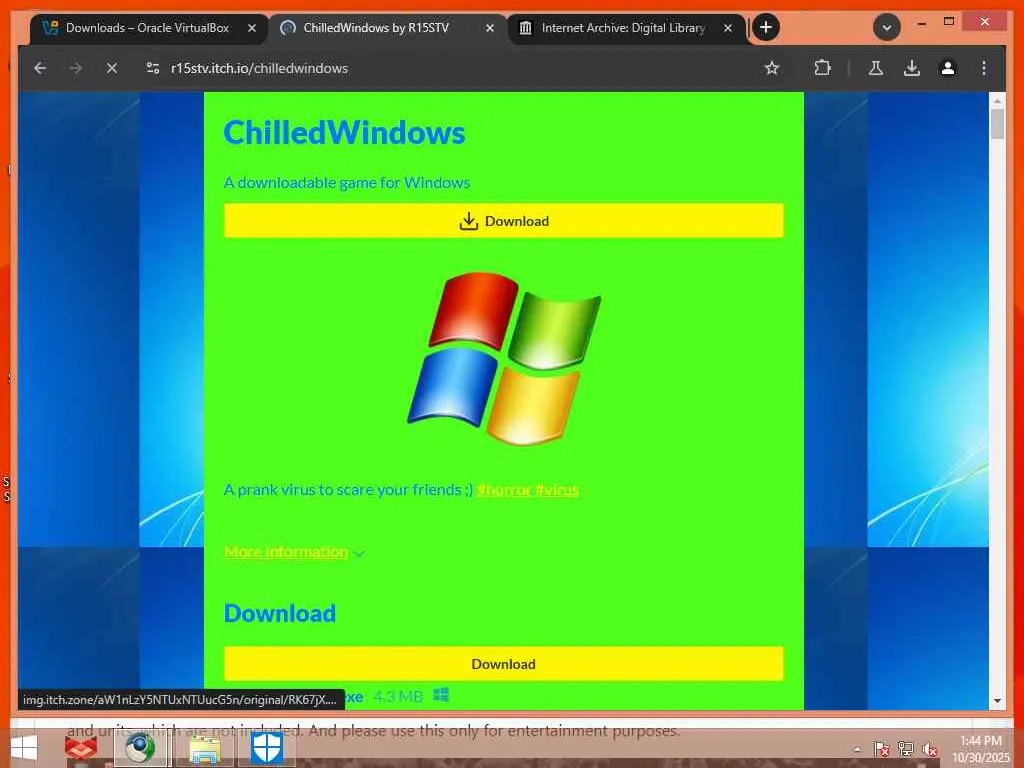
Task: Click the 4.3 MB file size text
Action: coord(398,696)
